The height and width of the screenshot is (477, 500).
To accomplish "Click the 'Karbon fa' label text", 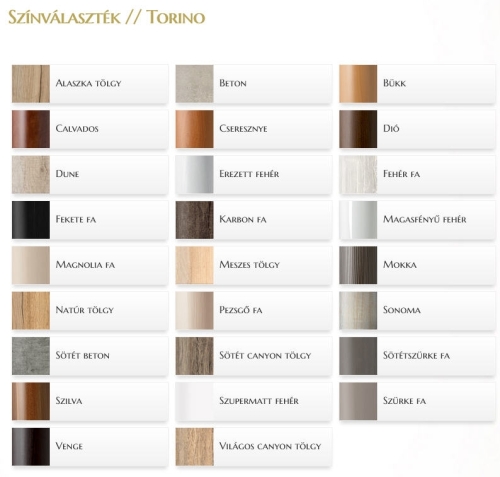I will pyautogui.click(x=243, y=219).
